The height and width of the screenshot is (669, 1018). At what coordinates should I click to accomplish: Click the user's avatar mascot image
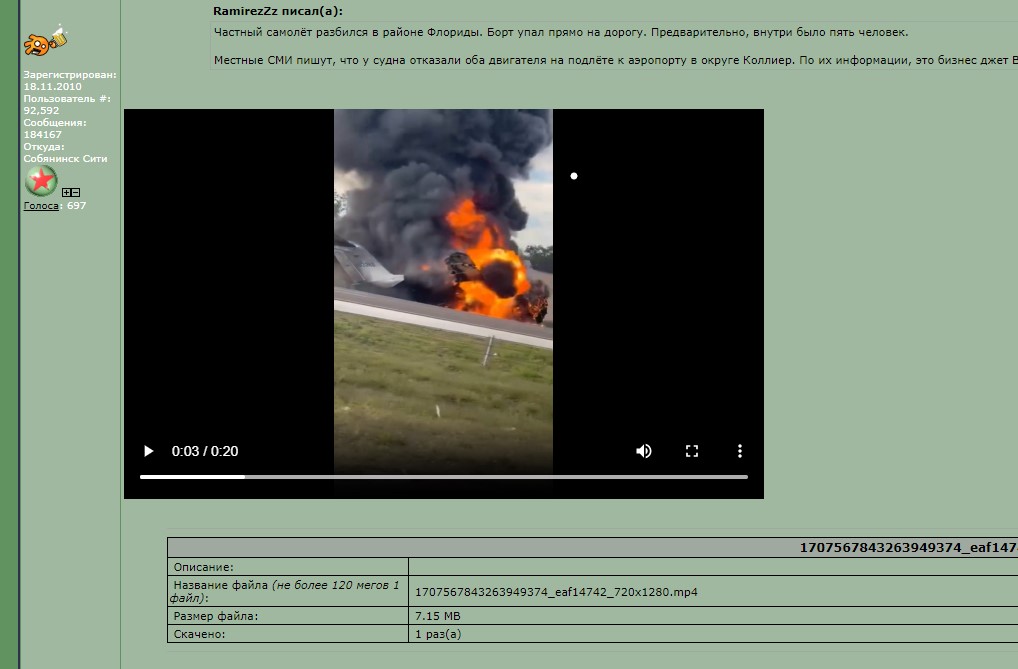point(45,40)
